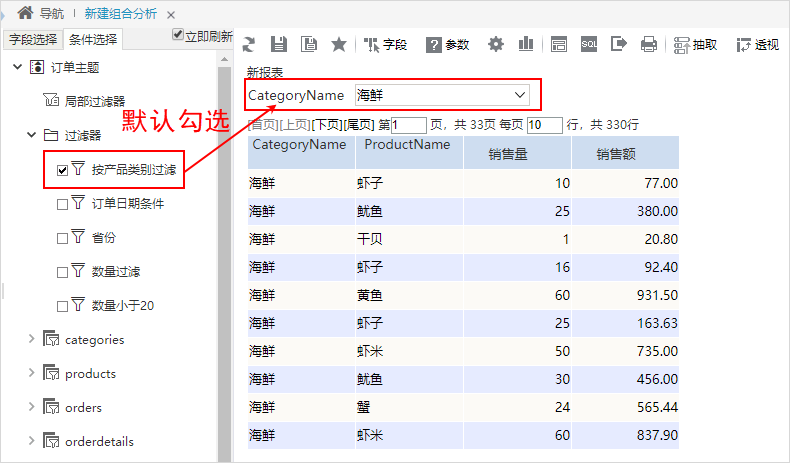790x463 pixels.
Task: Click the ProductName column header
Action: [x=409, y=152]
